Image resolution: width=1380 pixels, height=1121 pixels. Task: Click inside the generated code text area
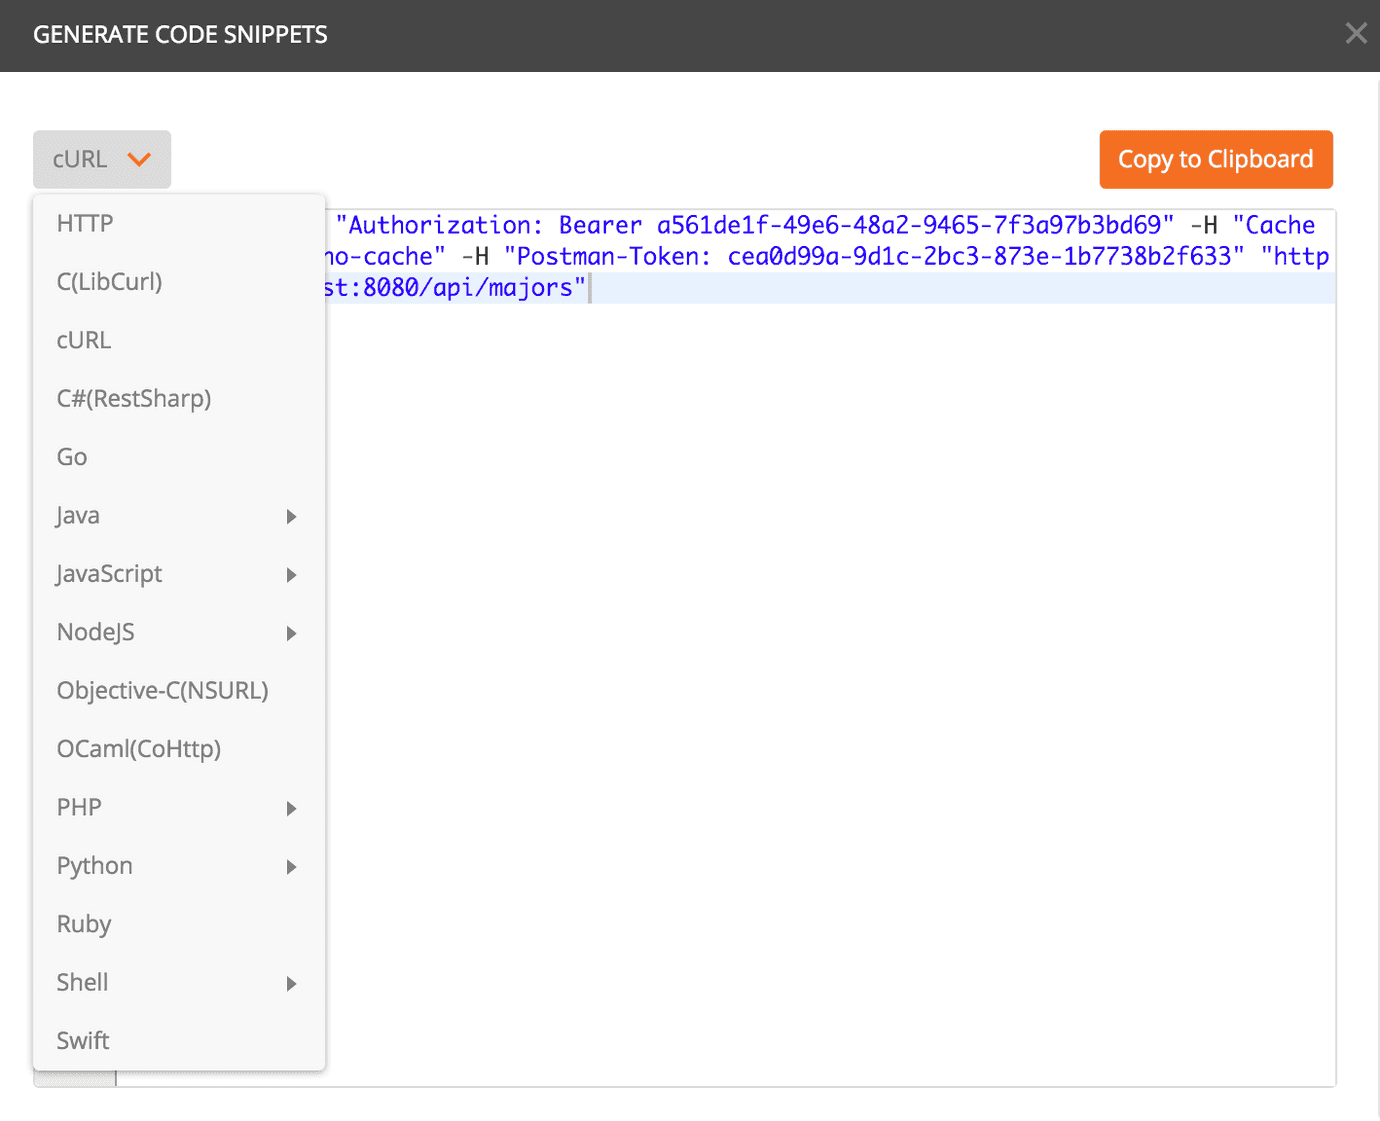coord(830,650)
